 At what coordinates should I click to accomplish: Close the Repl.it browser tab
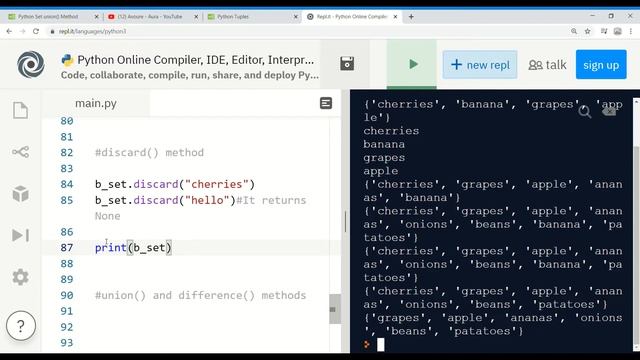tap(395, 17)
